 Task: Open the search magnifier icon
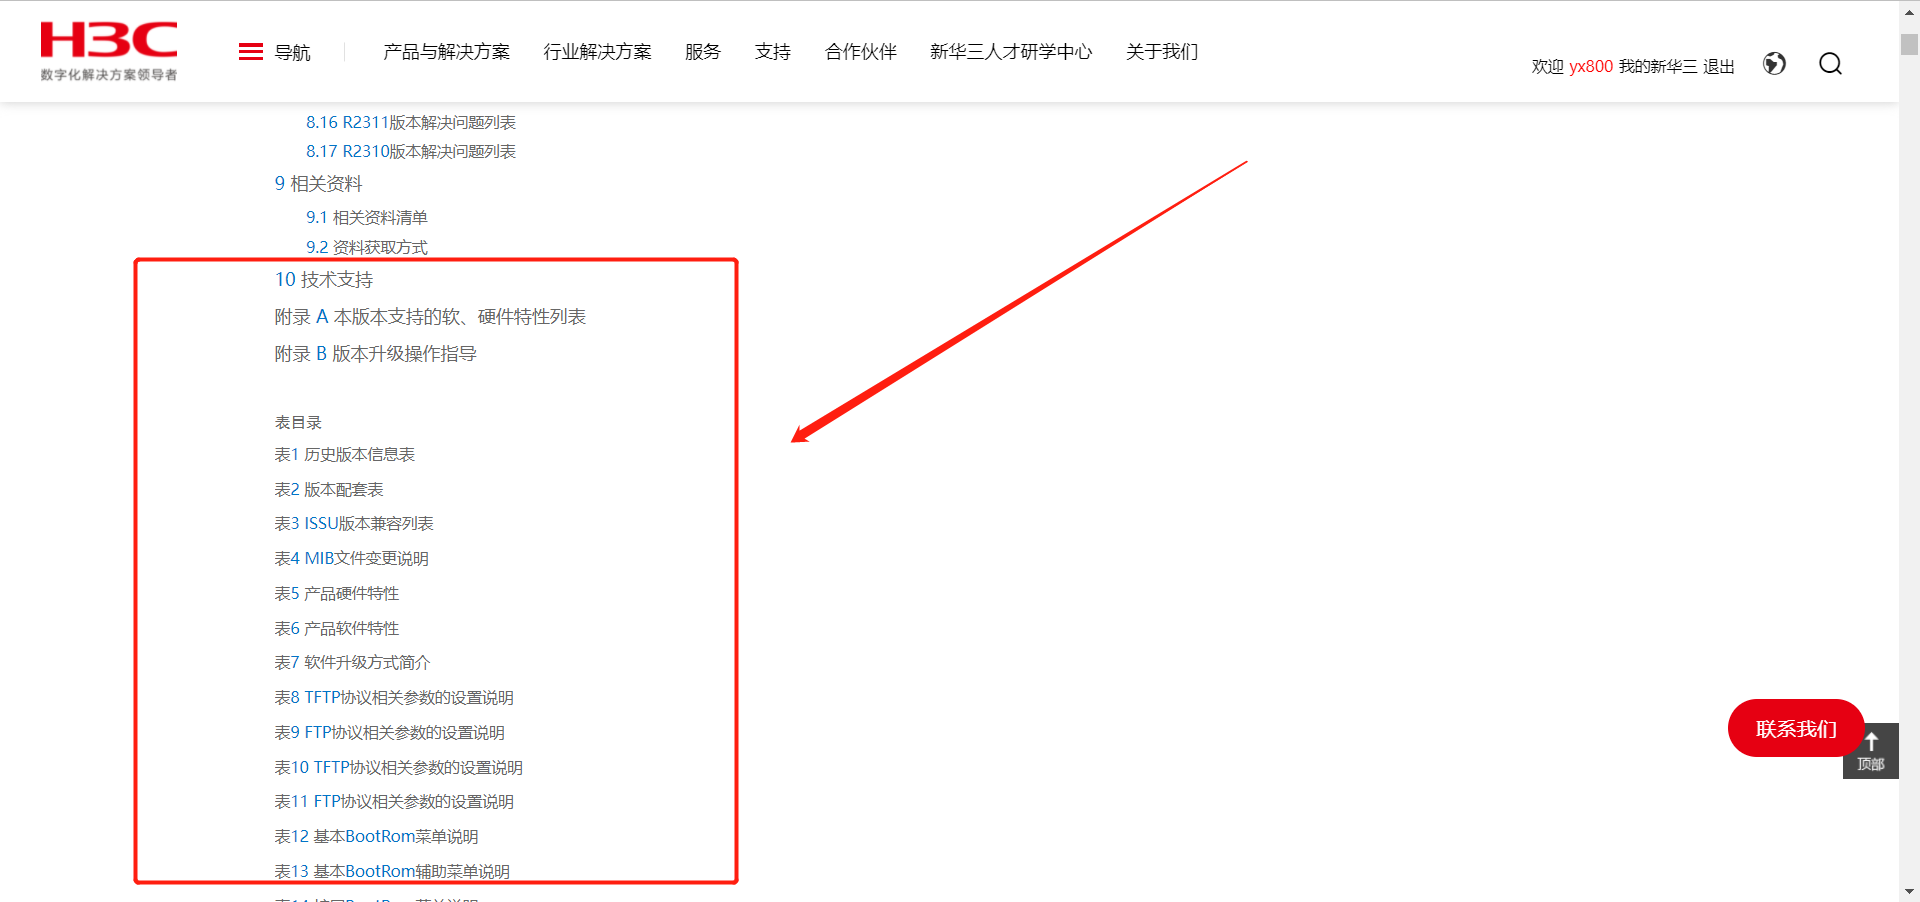1830,64
